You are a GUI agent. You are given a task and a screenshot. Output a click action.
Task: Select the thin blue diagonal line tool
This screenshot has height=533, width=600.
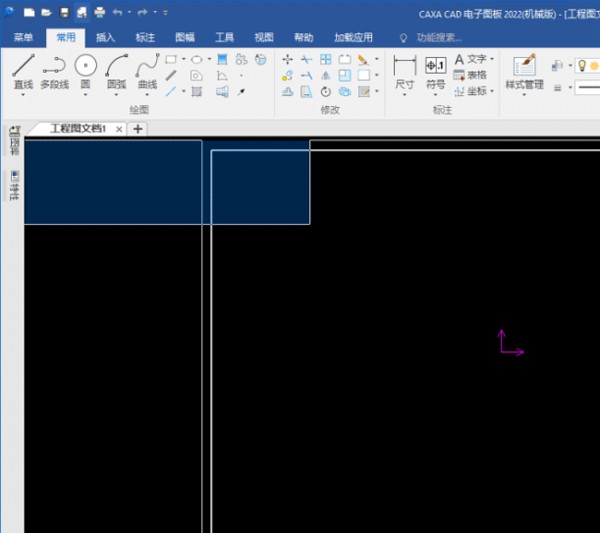pyautogui.click(x=171, y=91)
